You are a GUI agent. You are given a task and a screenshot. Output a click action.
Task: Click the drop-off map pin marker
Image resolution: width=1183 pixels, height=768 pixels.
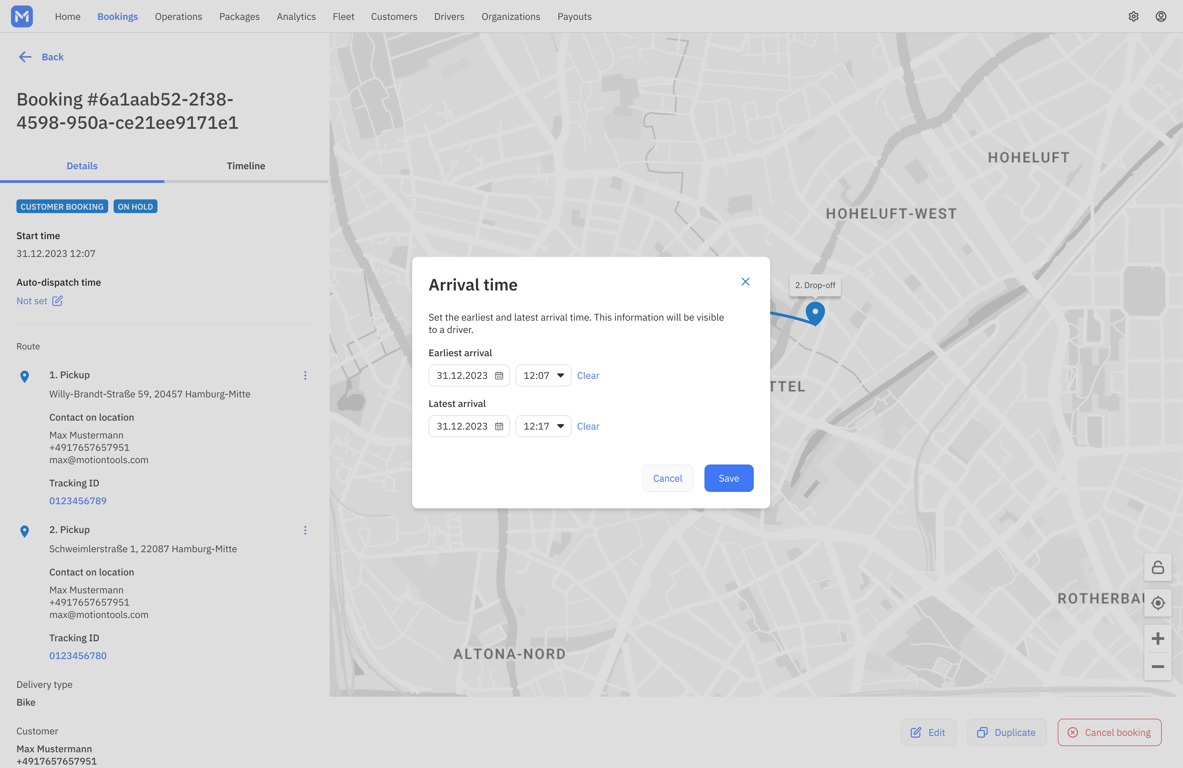815,312
